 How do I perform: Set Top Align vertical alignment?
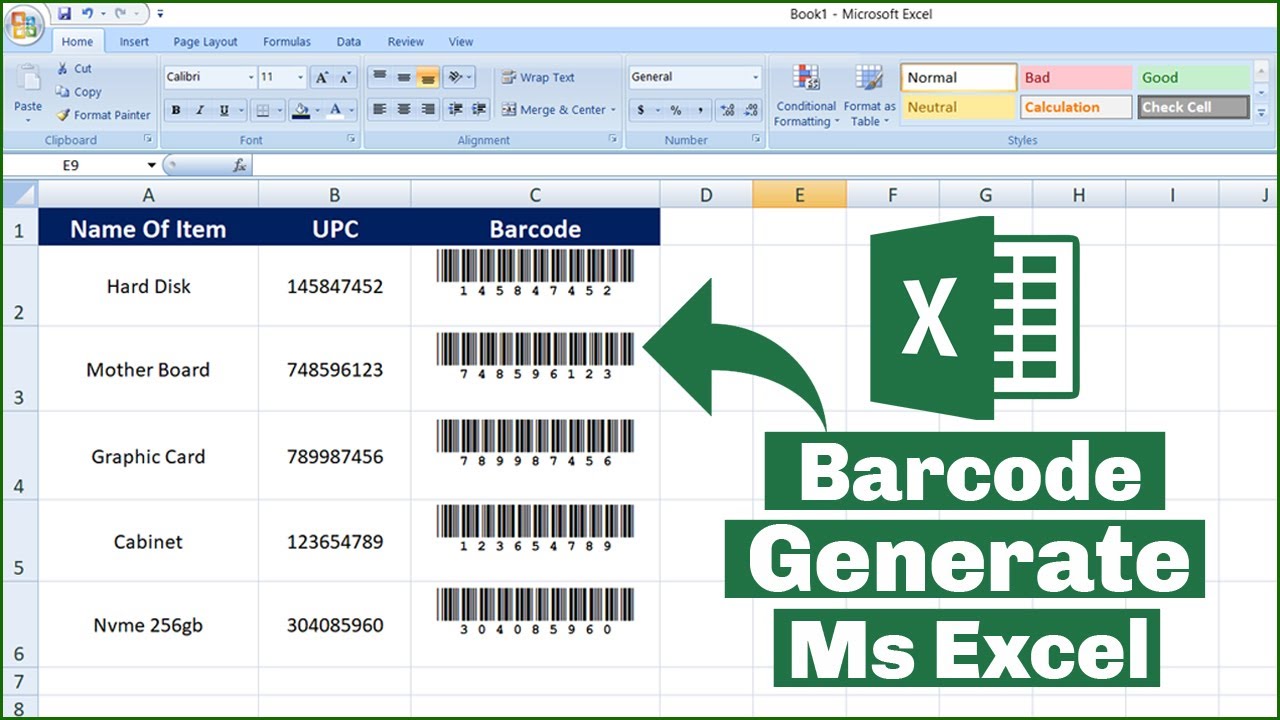380,77
